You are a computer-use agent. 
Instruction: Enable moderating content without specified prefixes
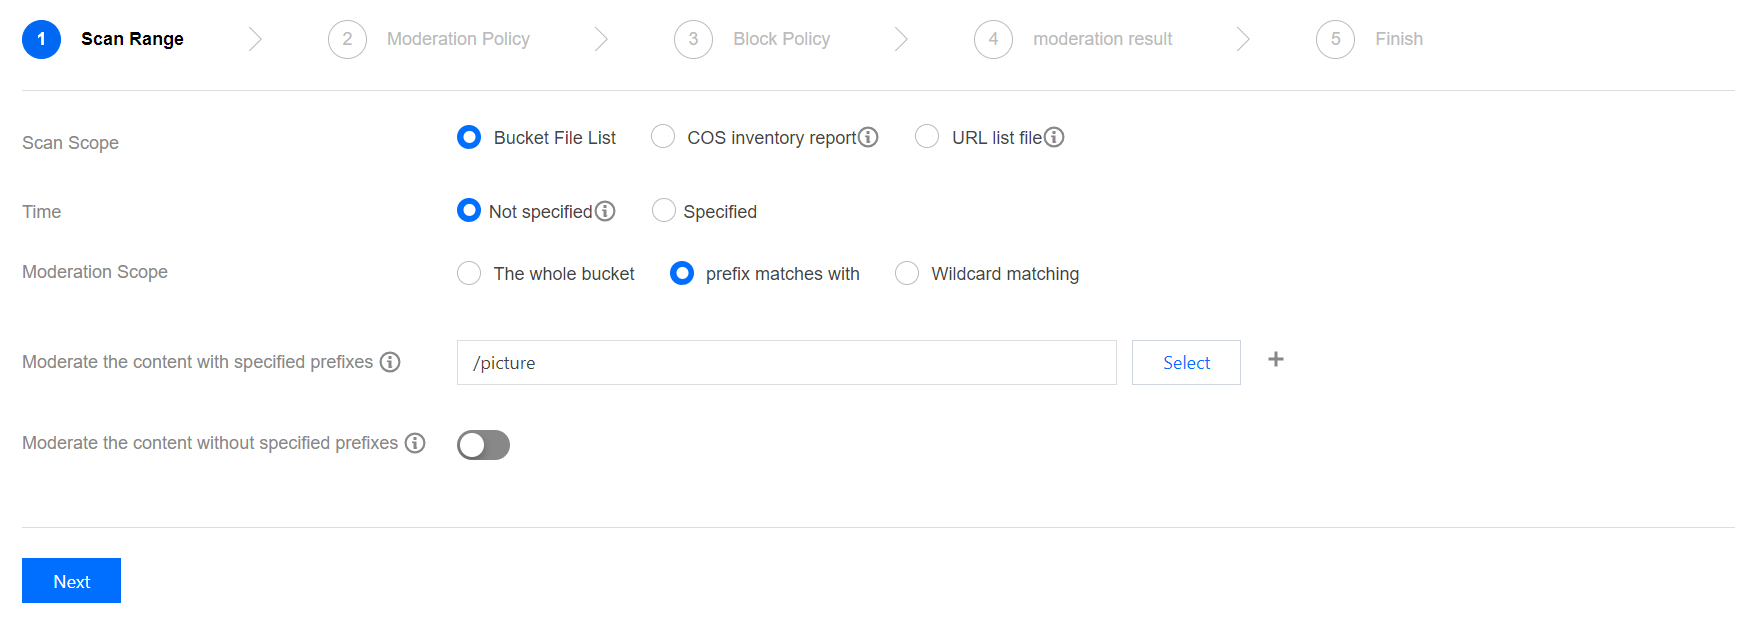(x=483, y=445)
